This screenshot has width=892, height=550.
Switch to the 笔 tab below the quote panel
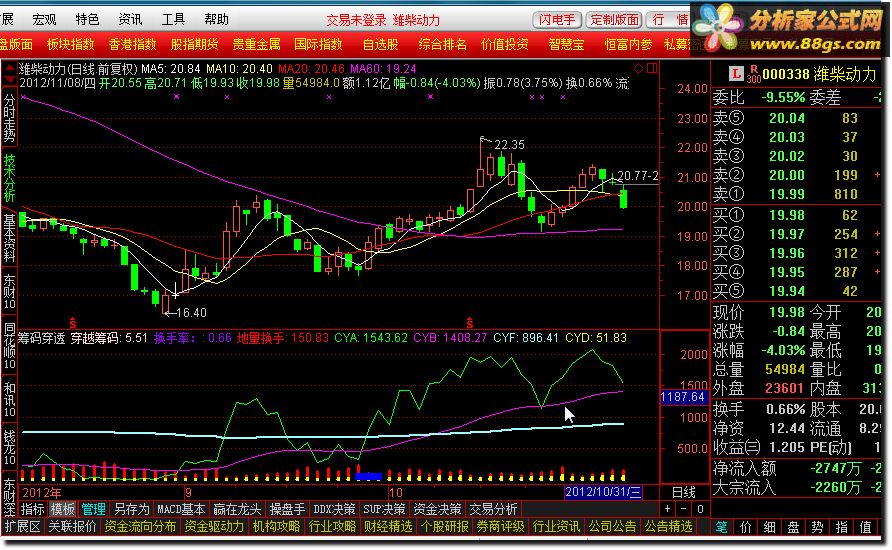(721, 527)
